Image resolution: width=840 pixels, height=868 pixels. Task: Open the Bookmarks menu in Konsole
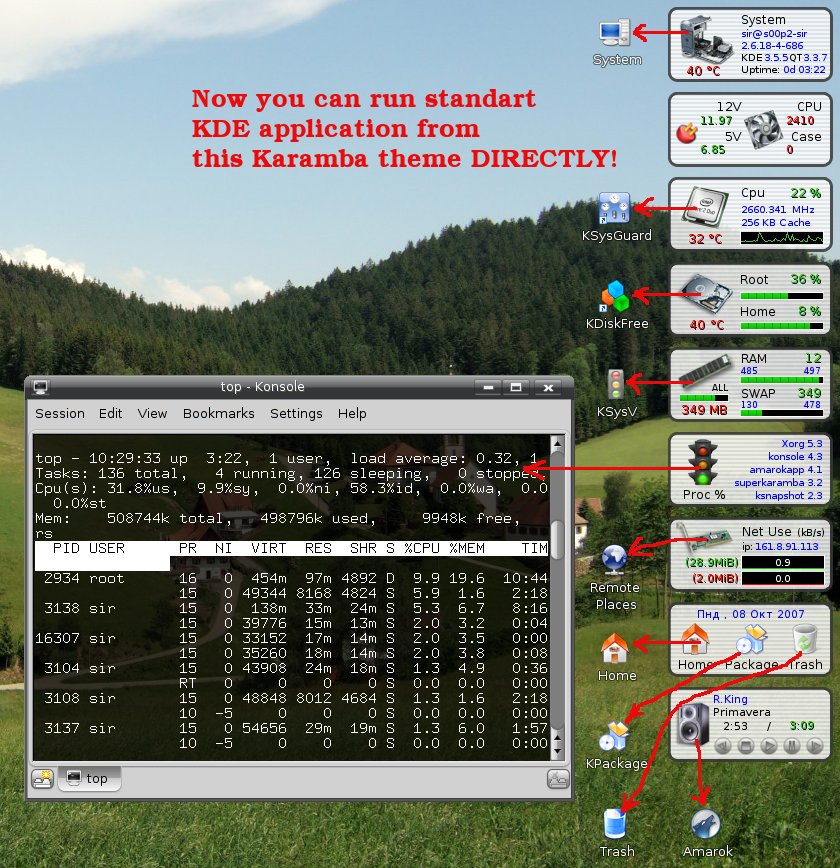[x=219, y=414]
